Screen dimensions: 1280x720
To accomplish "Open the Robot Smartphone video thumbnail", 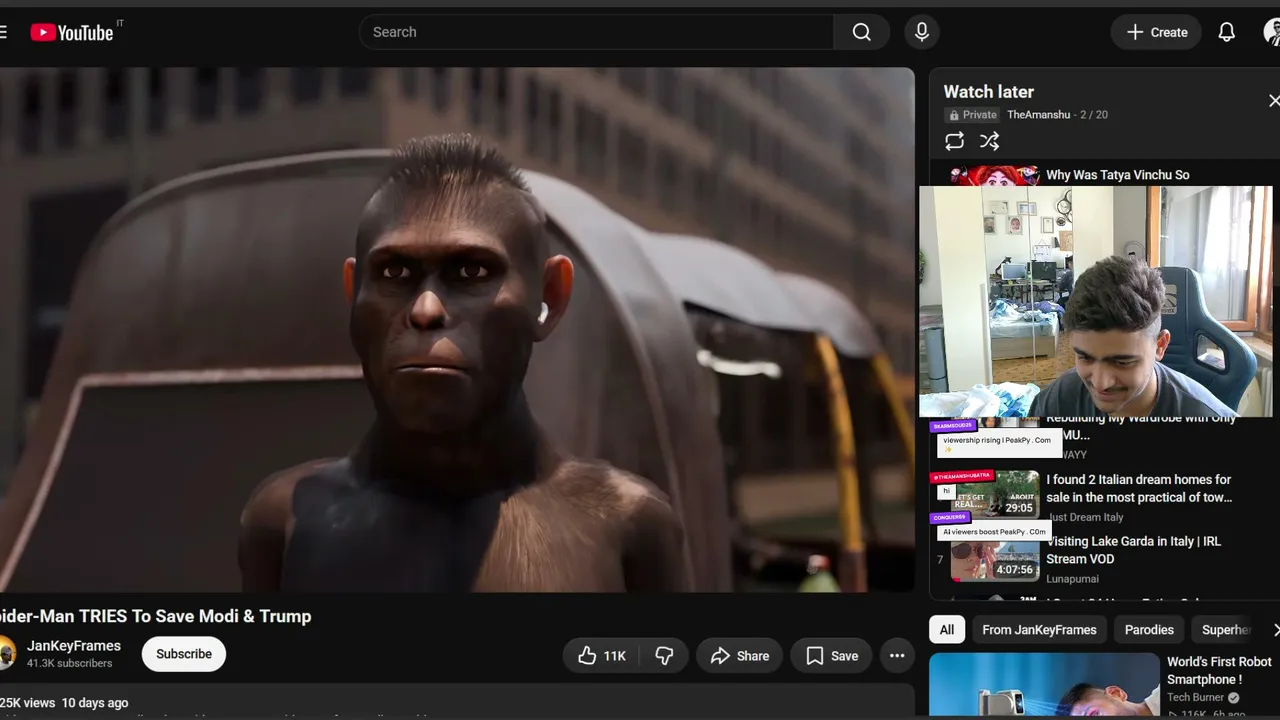I will (1043, 685).
